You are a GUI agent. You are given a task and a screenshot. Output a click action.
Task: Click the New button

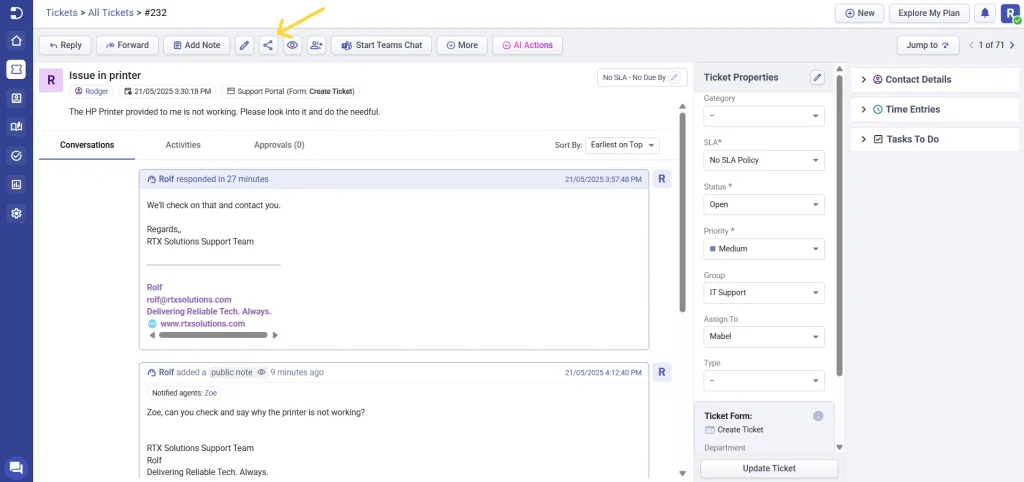pyautogui.click(x=859, y=13)
